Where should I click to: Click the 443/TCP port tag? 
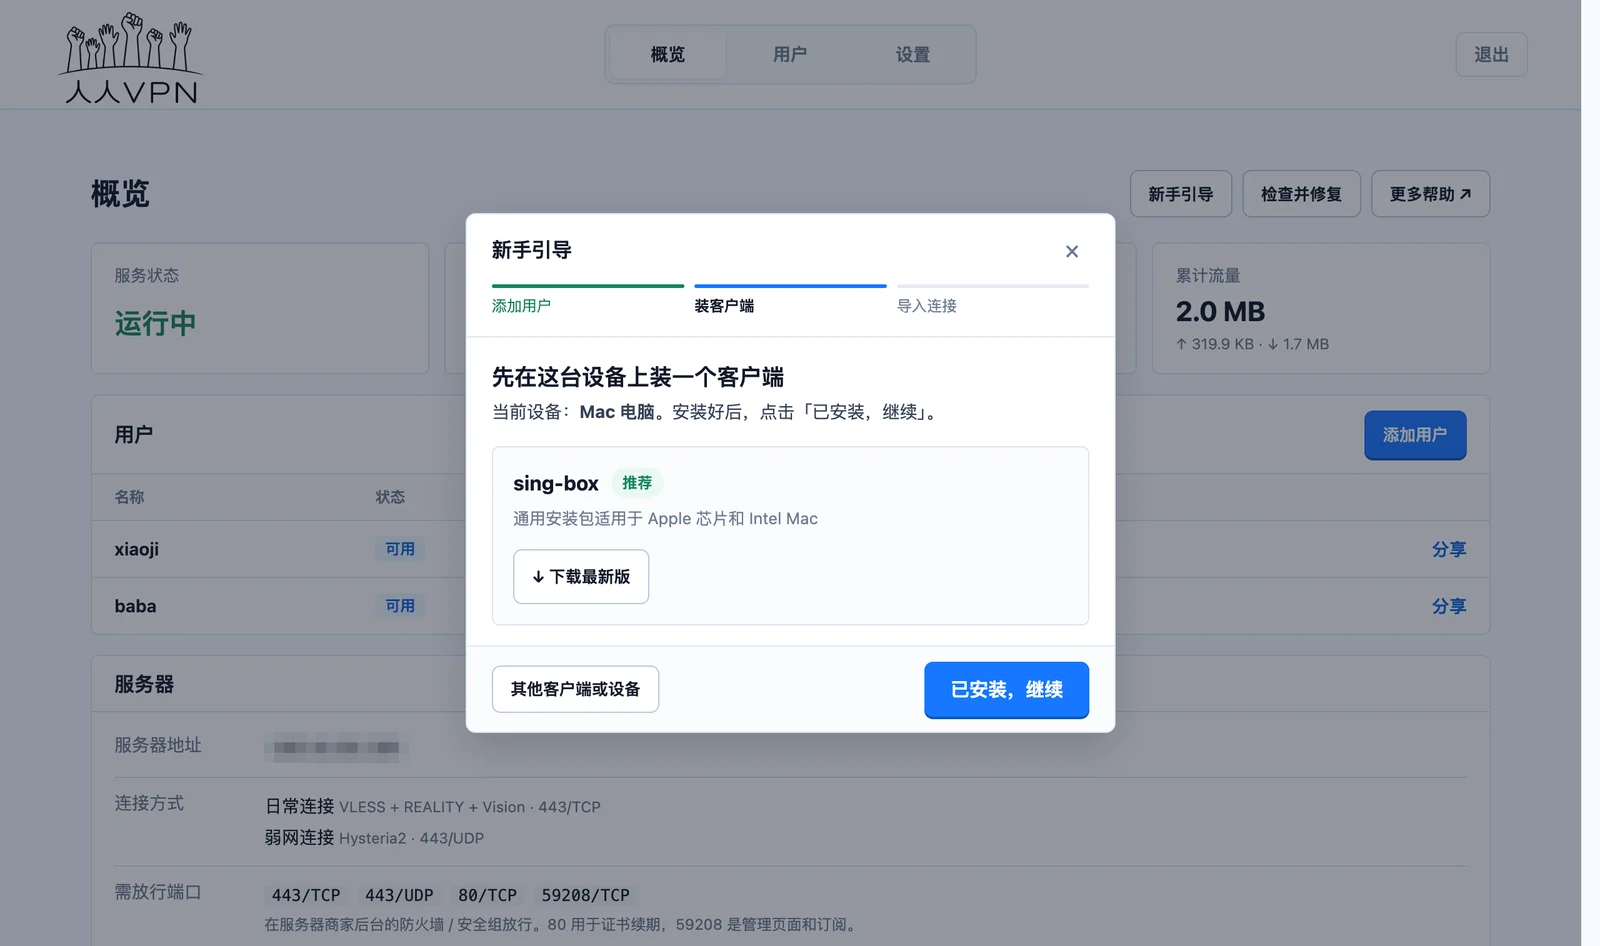coord(306,895)
